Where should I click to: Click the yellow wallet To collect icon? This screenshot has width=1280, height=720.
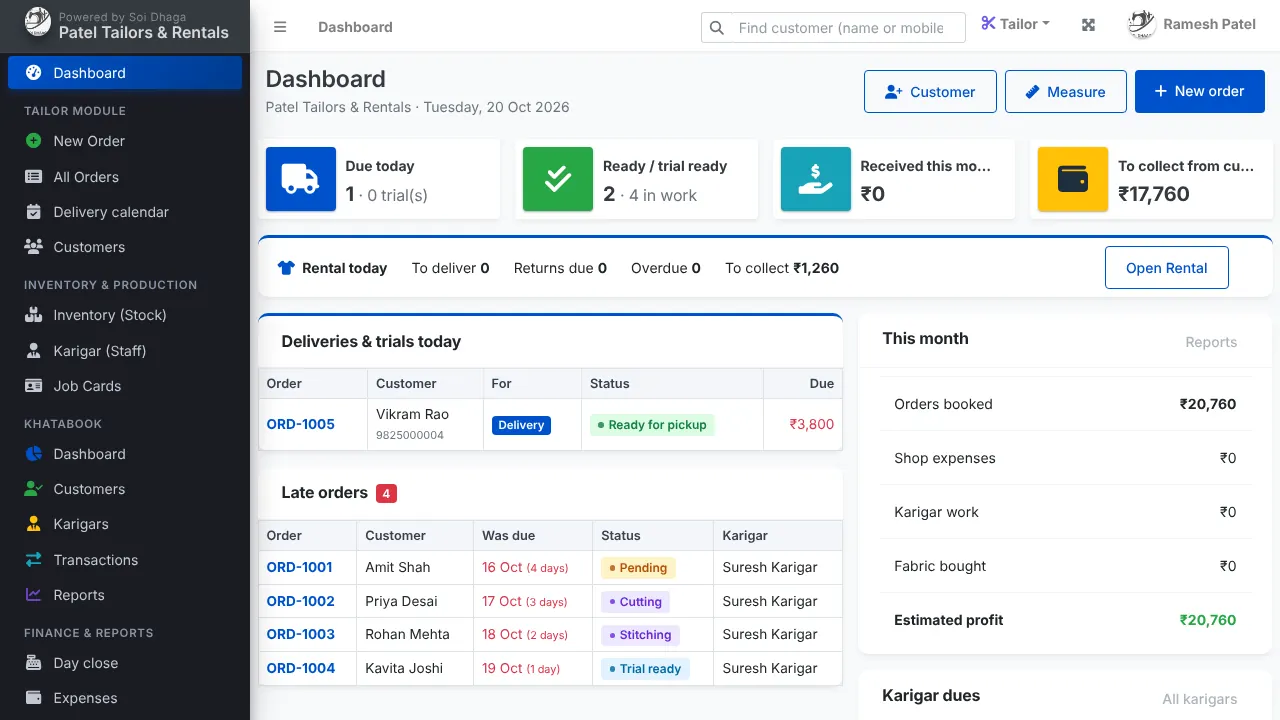(x=1072, y=179)
